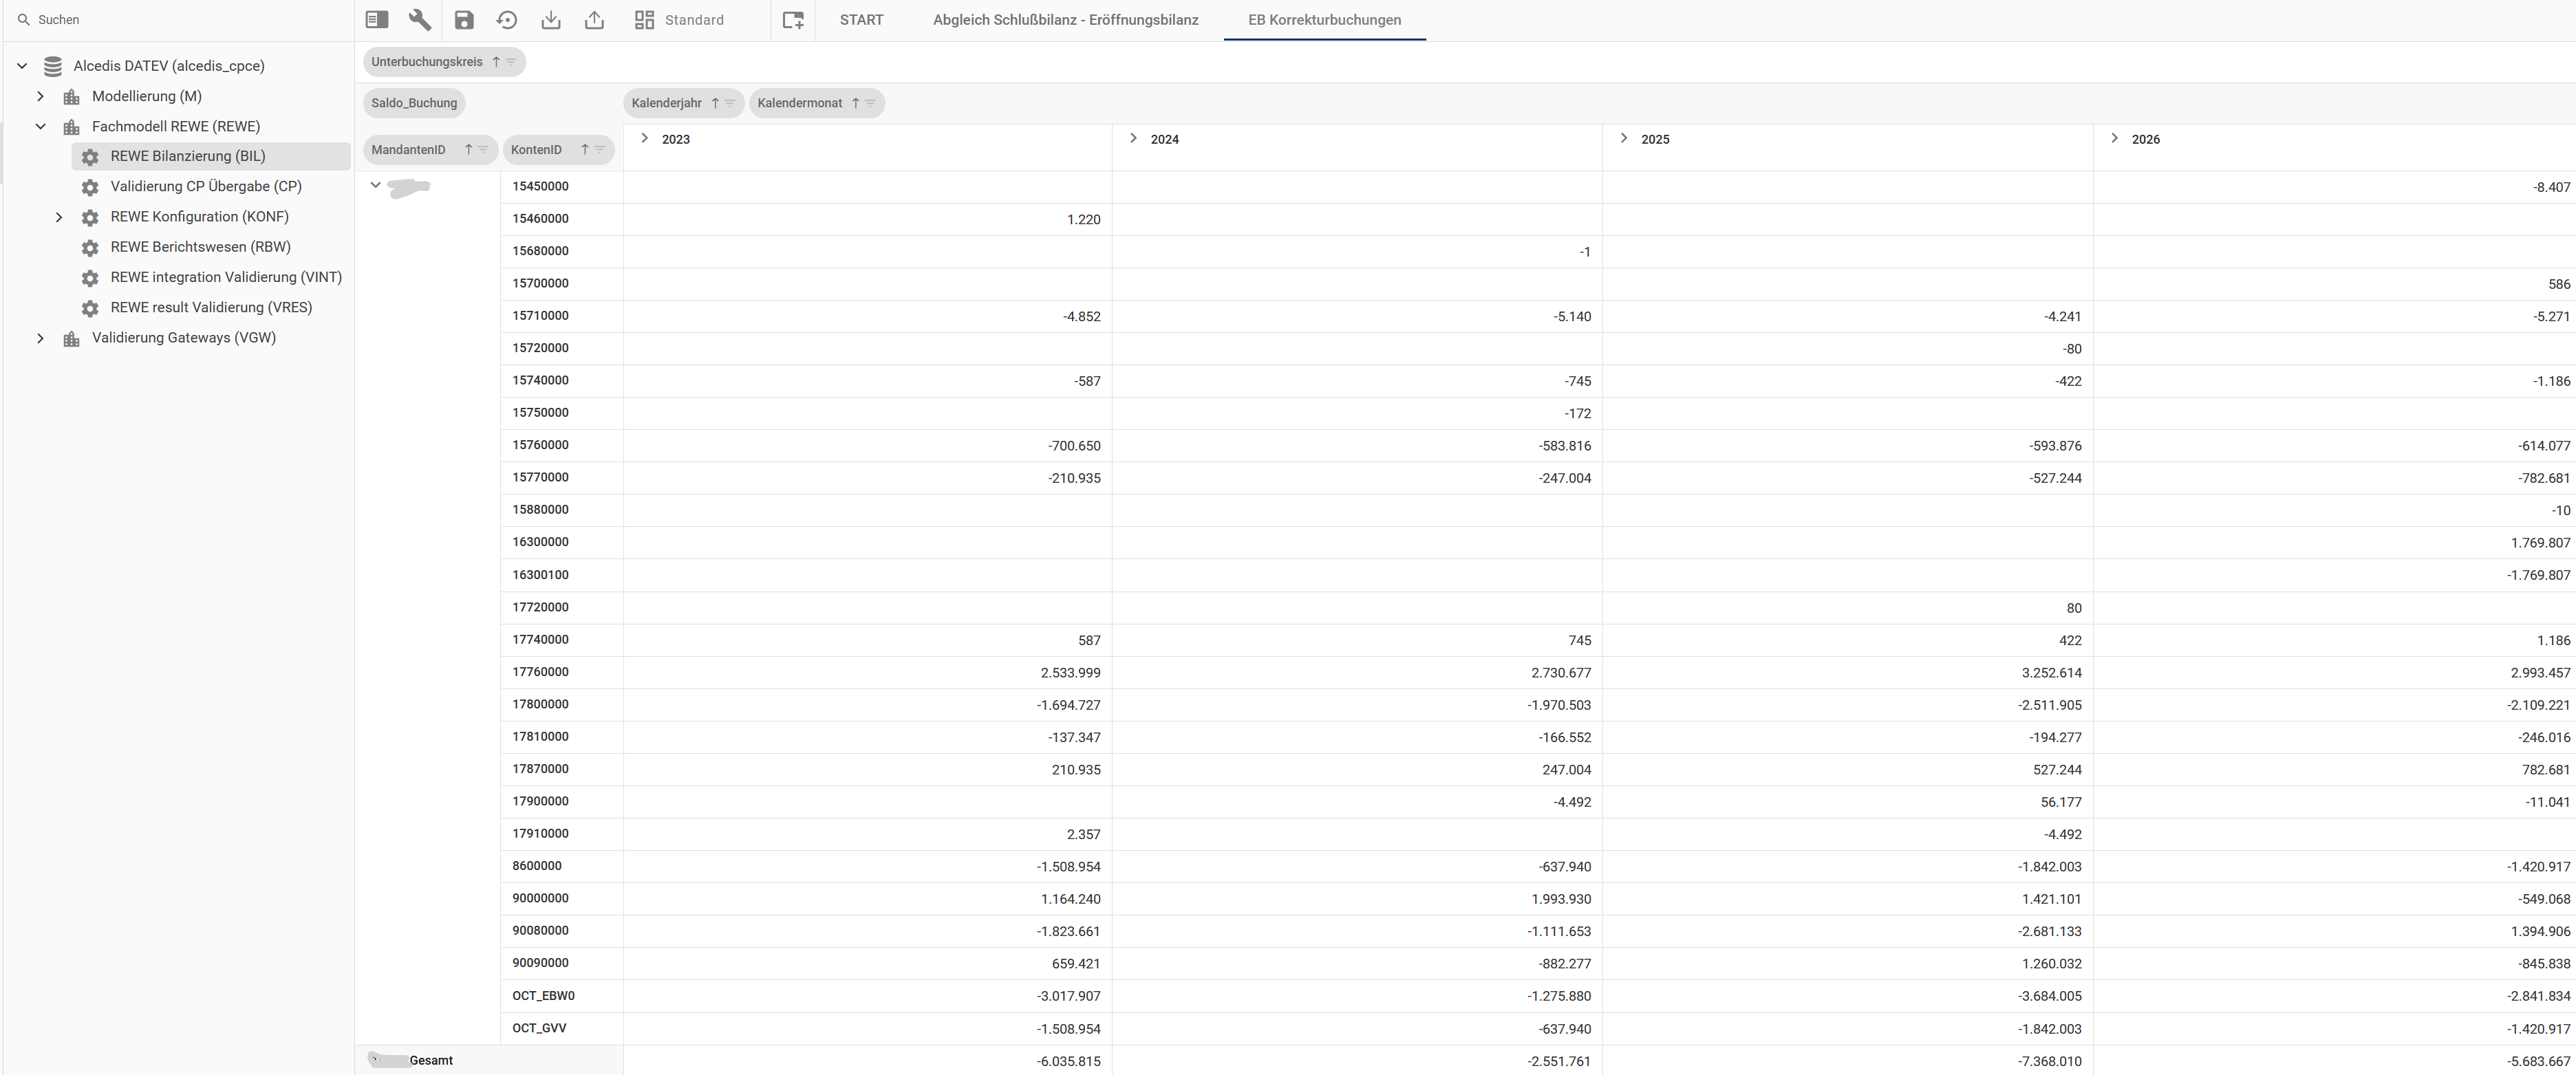
Task: Expand the Modellierung (M) node
Action: pyautogui.click(x=40, y=96)
